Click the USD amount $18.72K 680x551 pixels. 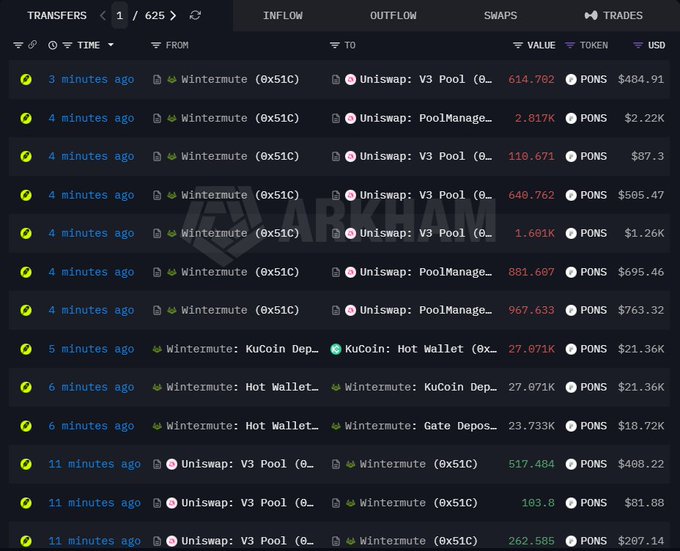coord(641,426)
